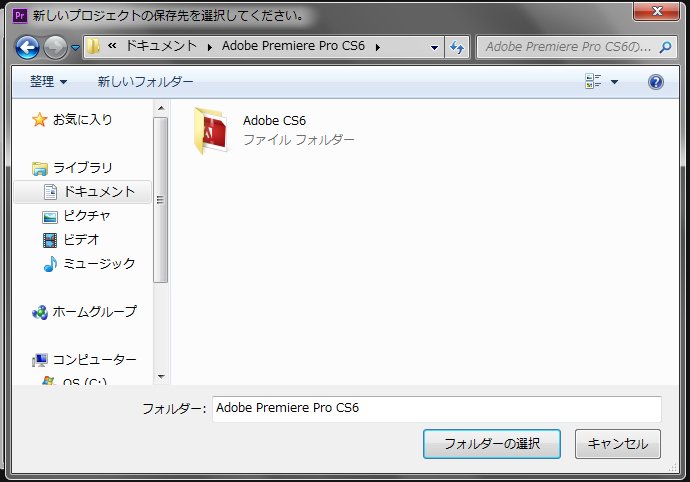Show hidden path levels via « chevron
The width and height of the screenshot is (690, 482).
click(112, 46)
